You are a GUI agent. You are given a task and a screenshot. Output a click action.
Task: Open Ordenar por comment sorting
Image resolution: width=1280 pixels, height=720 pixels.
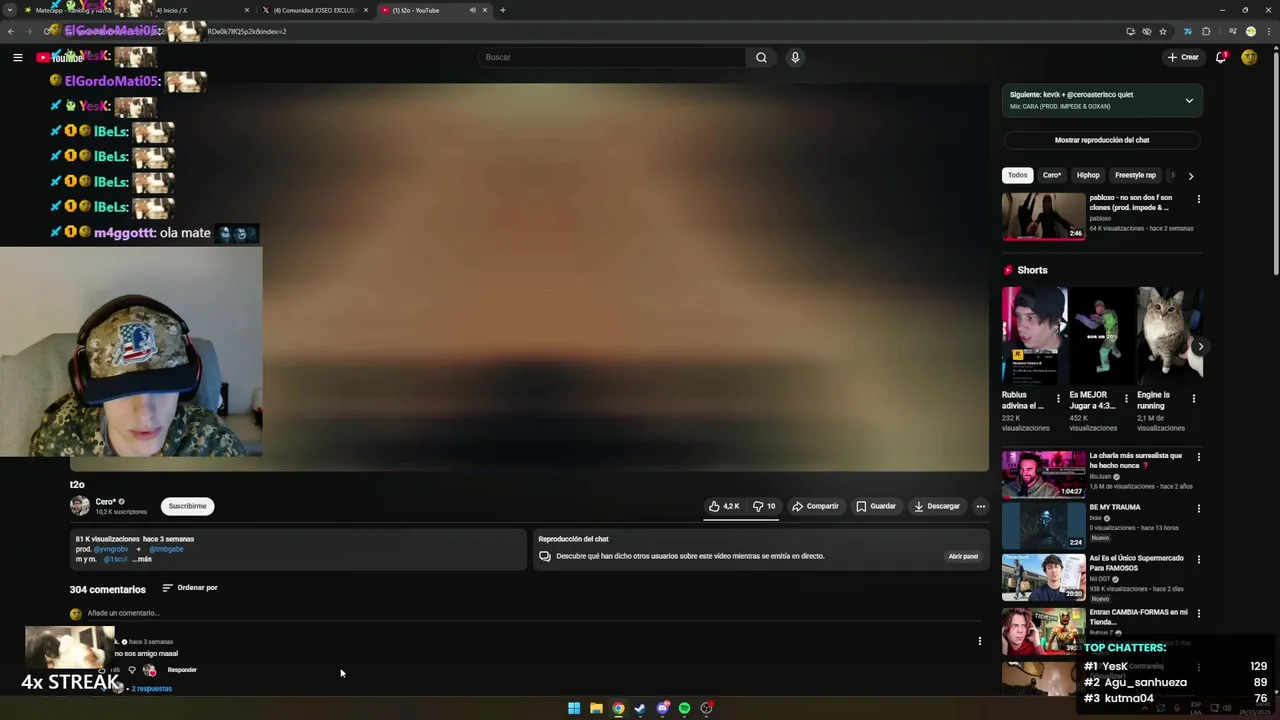coord(190,588)
